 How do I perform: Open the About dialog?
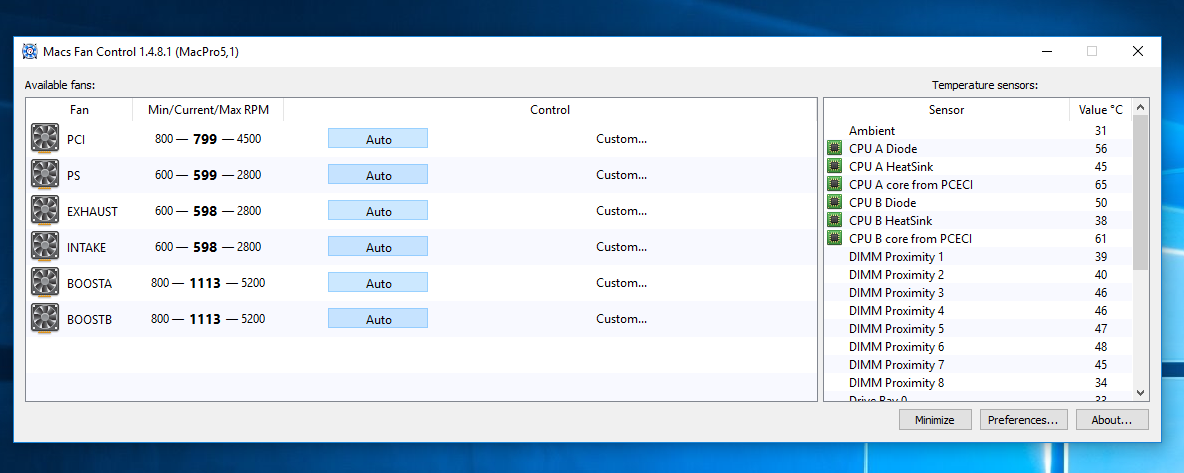[1112, 419]
